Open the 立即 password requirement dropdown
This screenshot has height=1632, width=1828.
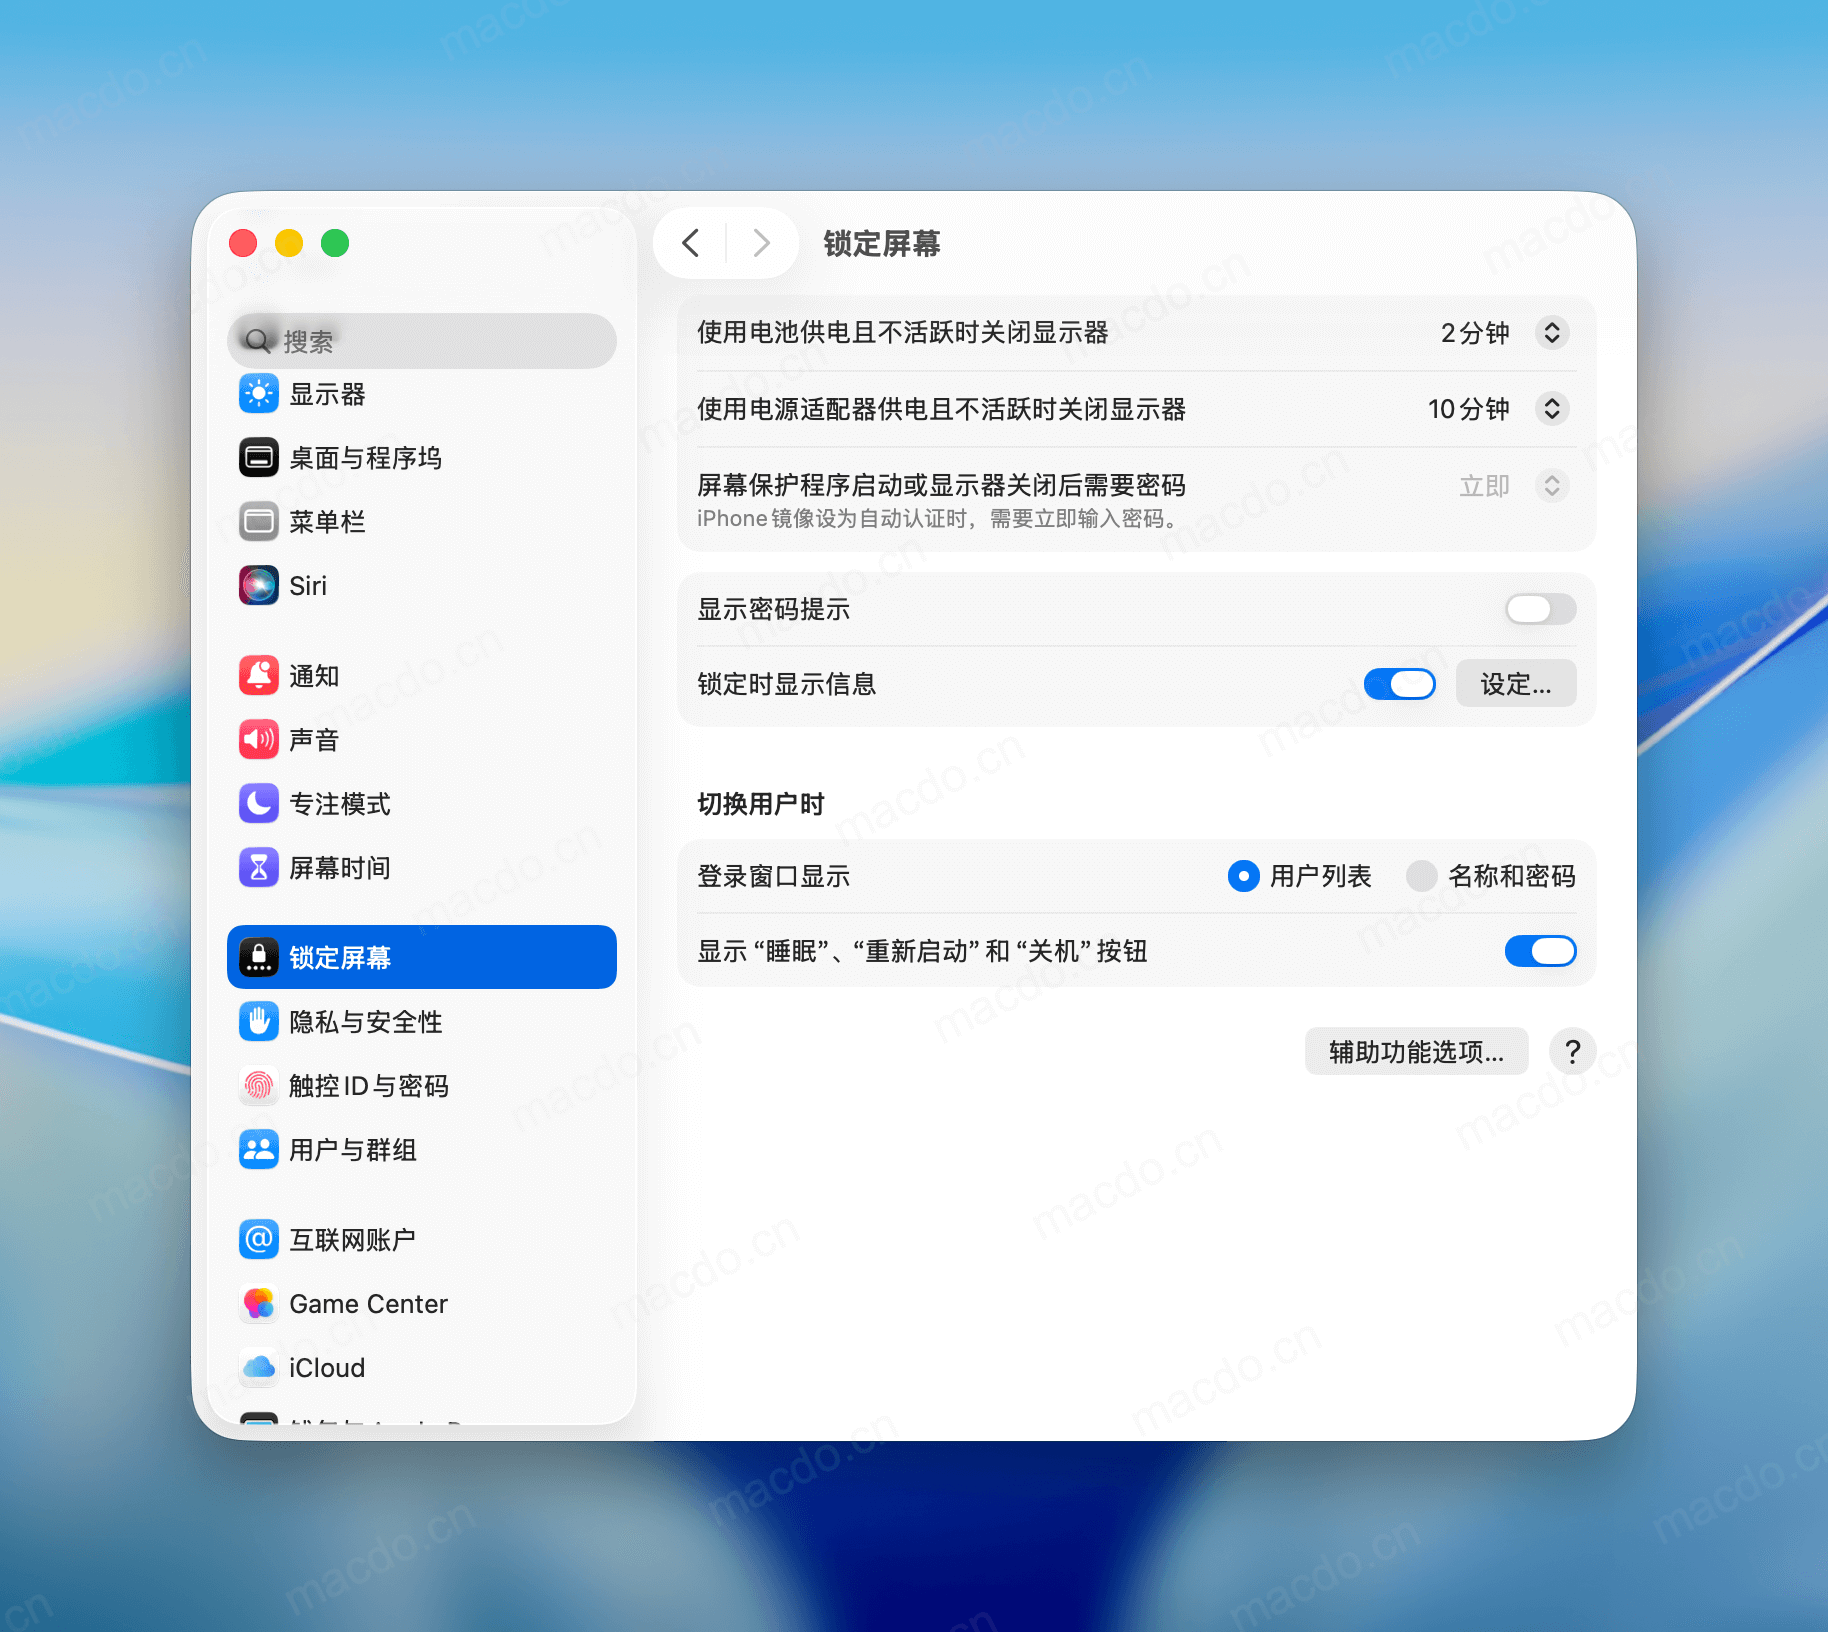pyautogui.click(x=1552, y=486)
